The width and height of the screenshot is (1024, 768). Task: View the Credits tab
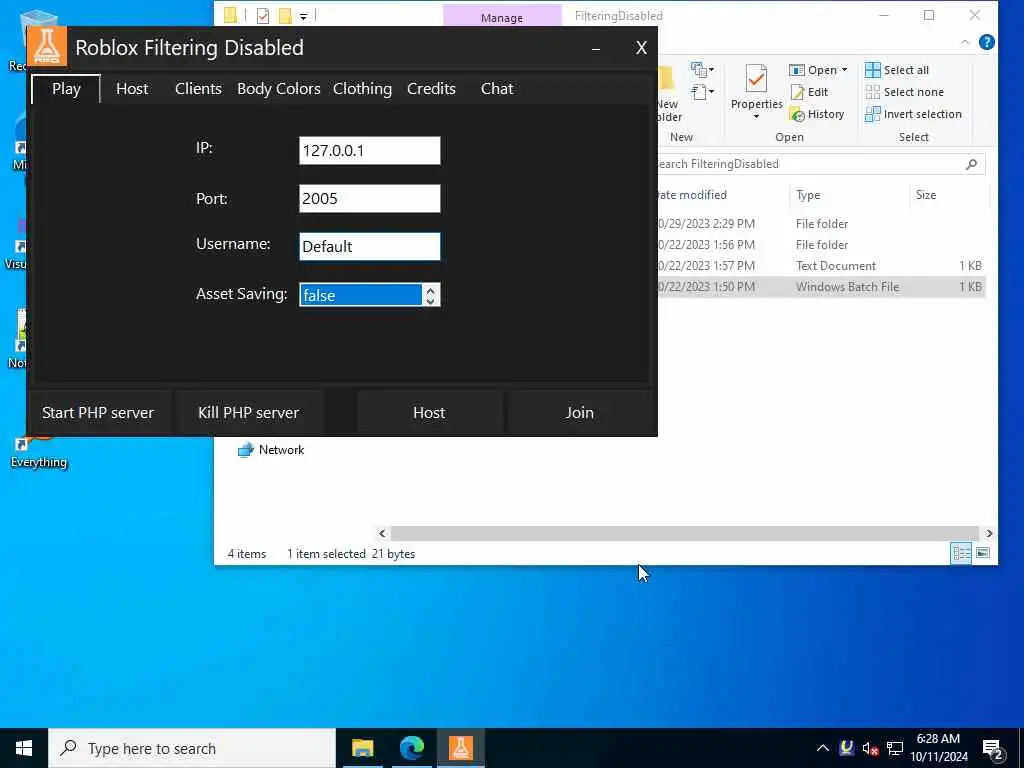tap(431, 89)
